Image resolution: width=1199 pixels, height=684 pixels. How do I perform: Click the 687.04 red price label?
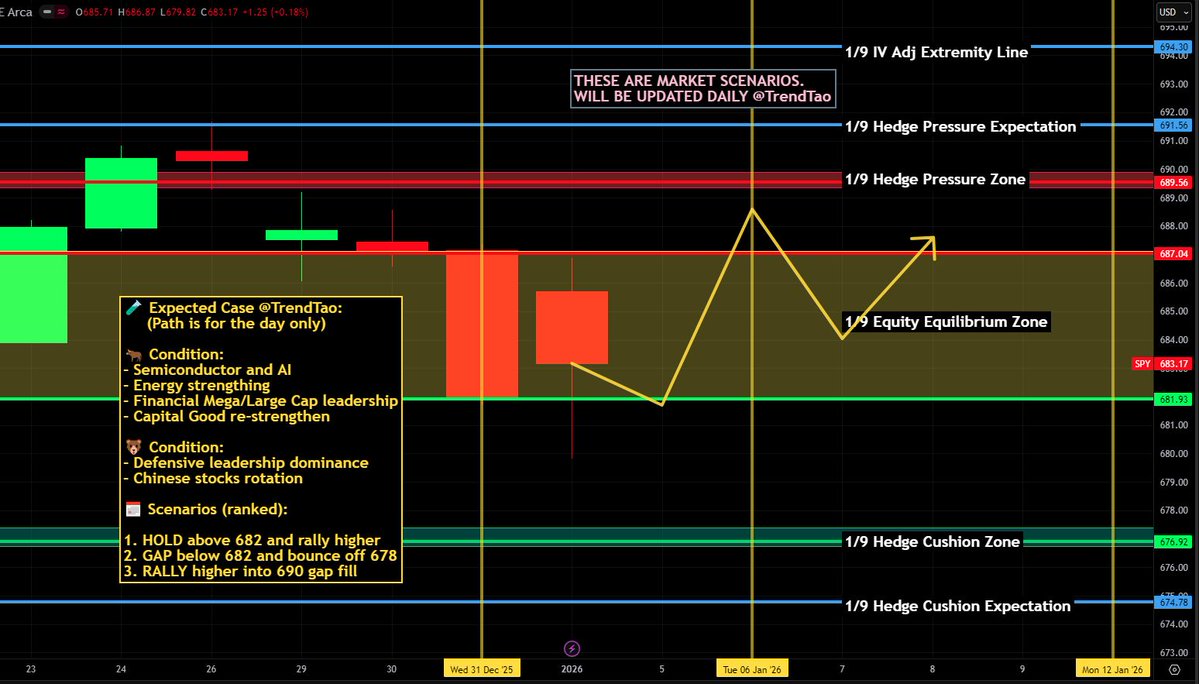1173,253
